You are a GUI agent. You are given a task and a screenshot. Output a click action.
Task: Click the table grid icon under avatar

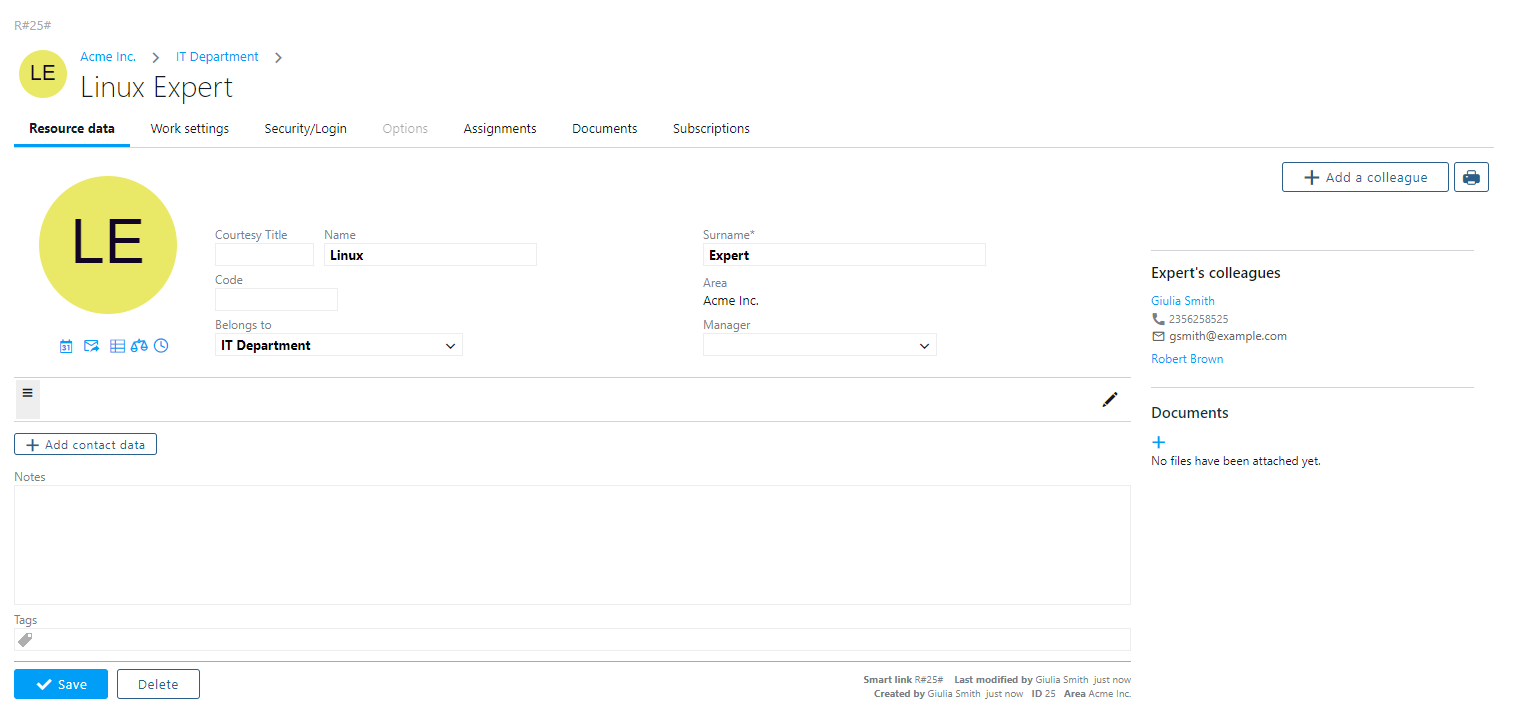coord(117,346)
